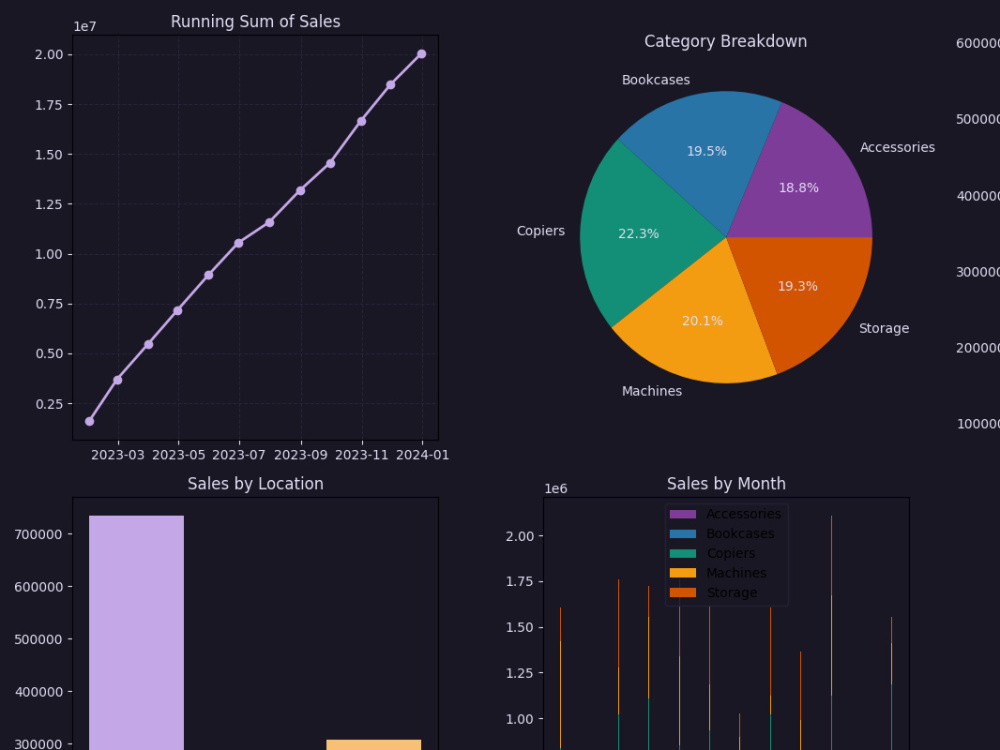
Task: Click the Copiers pie label
Action: 541,231
